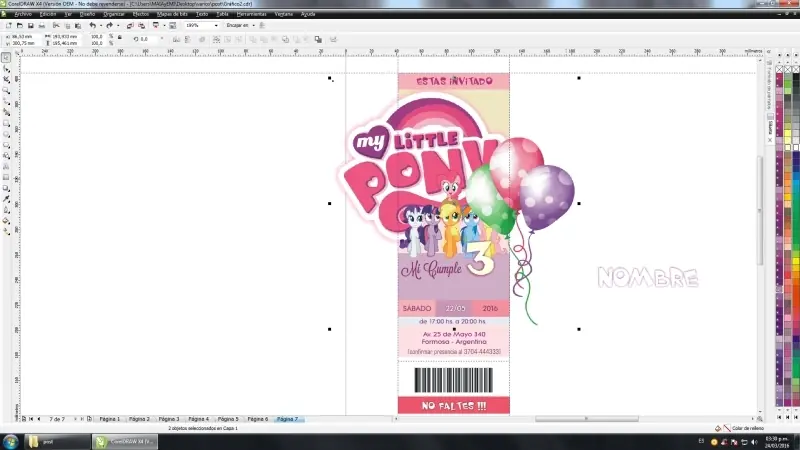Mirror selection vertically via property bar
800x450 pixels.
pyautogui.click(x=187, y=39)
